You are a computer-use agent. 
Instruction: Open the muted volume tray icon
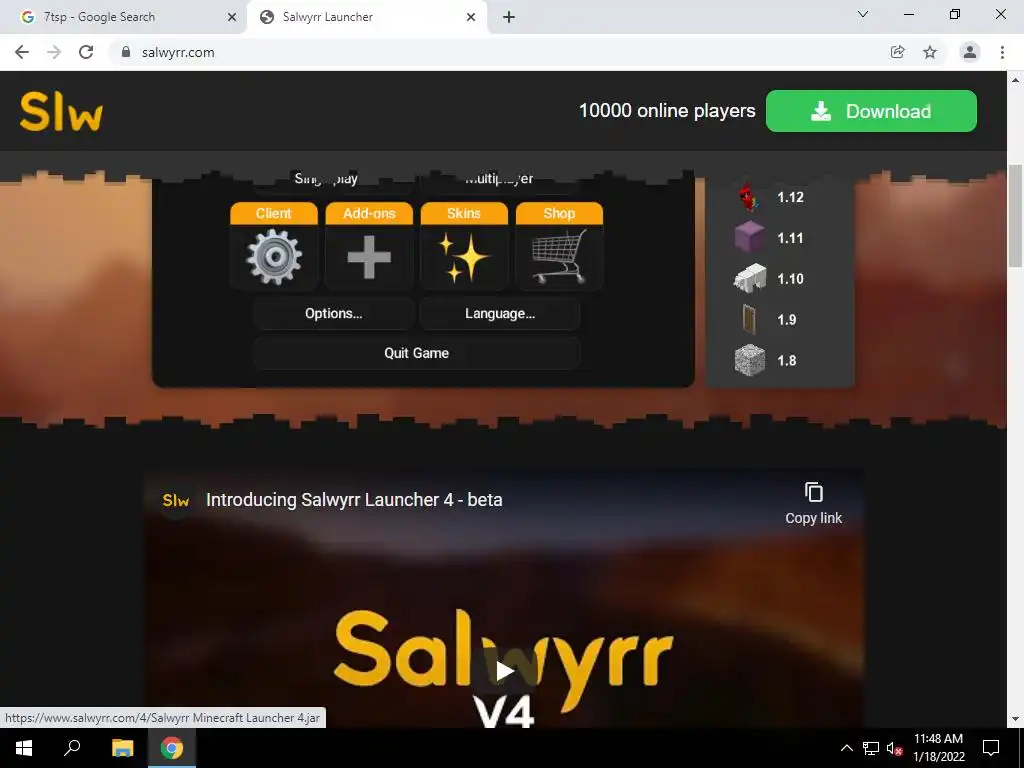tap(895, 748)
